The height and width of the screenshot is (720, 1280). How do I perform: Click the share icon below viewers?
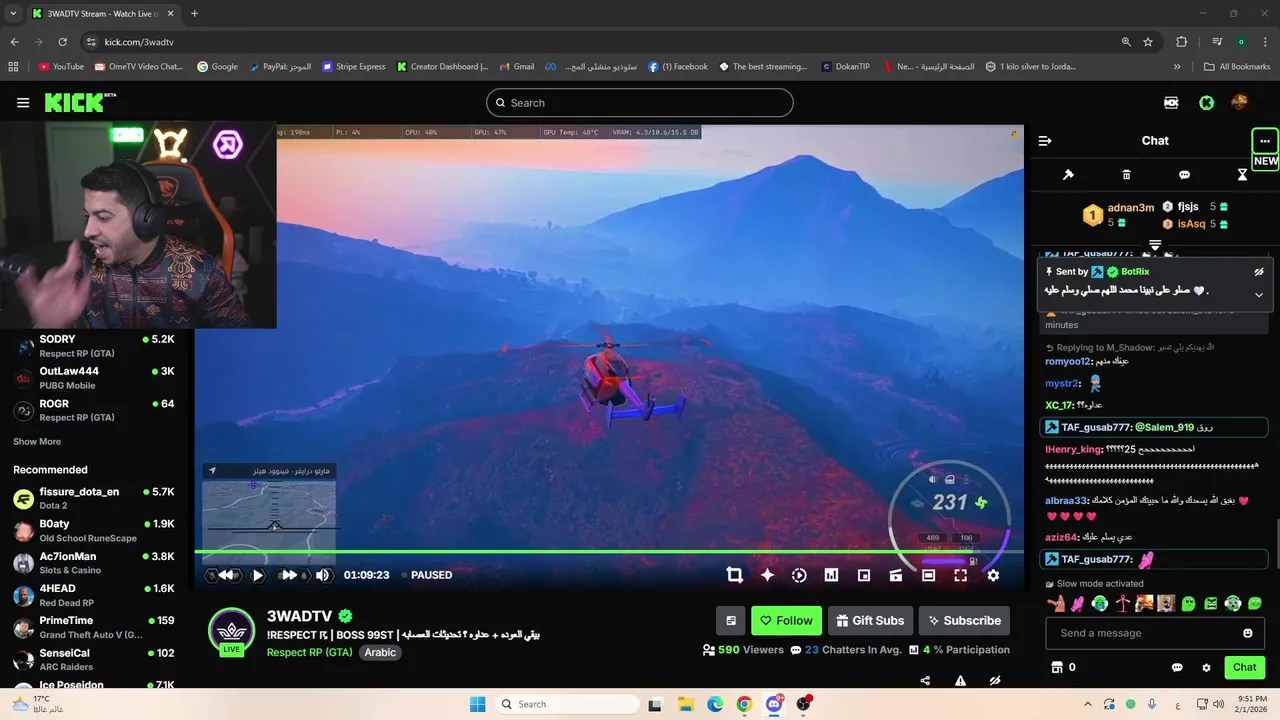coord(925,681)
